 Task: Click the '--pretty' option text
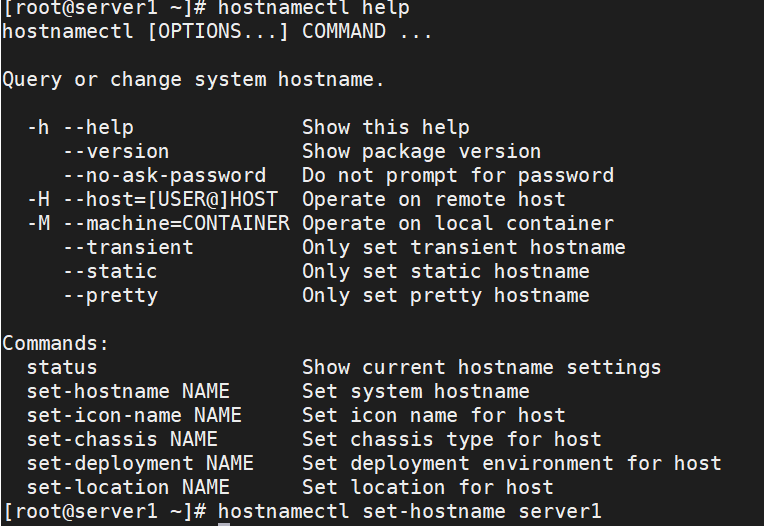coord(111,296)
